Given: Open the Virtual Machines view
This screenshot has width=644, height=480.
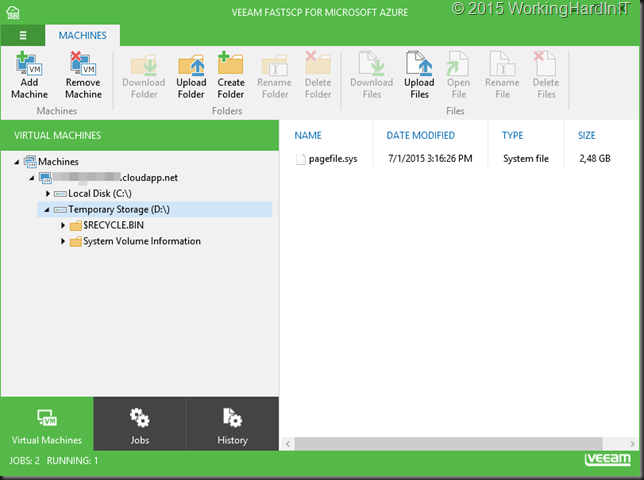Looking at the screenshot, I should point(47,424).
